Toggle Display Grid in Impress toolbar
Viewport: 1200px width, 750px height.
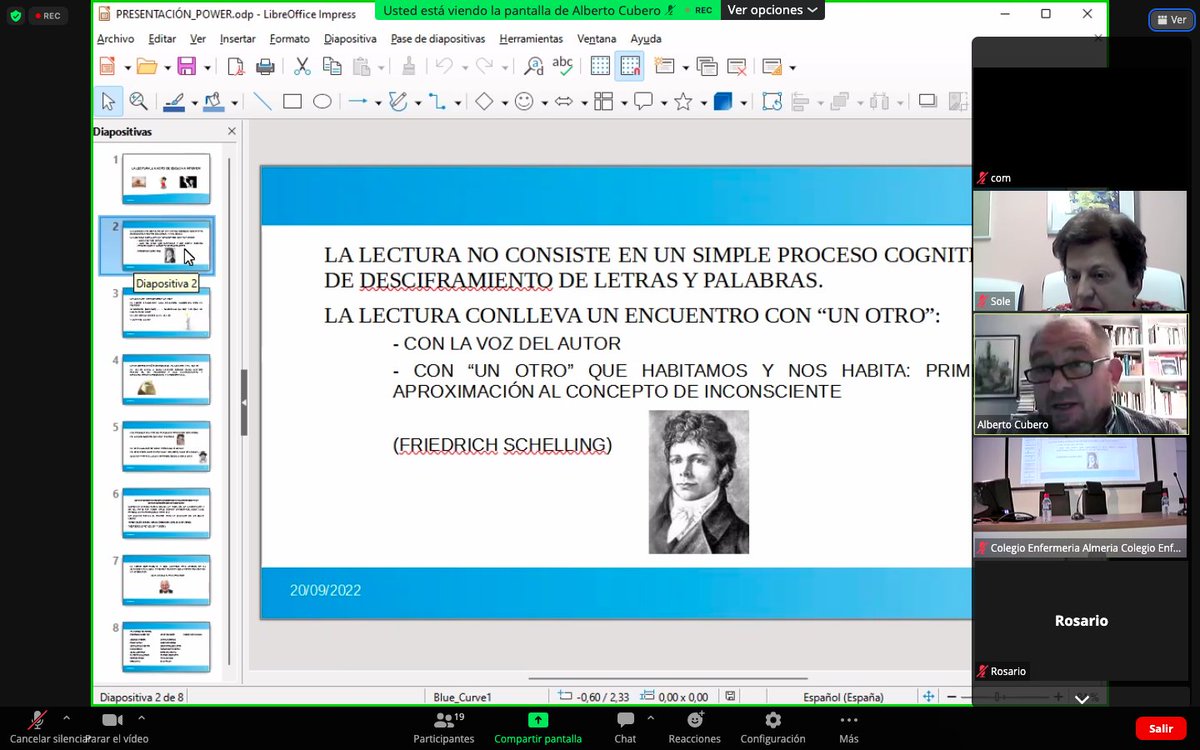click(600, 67)
